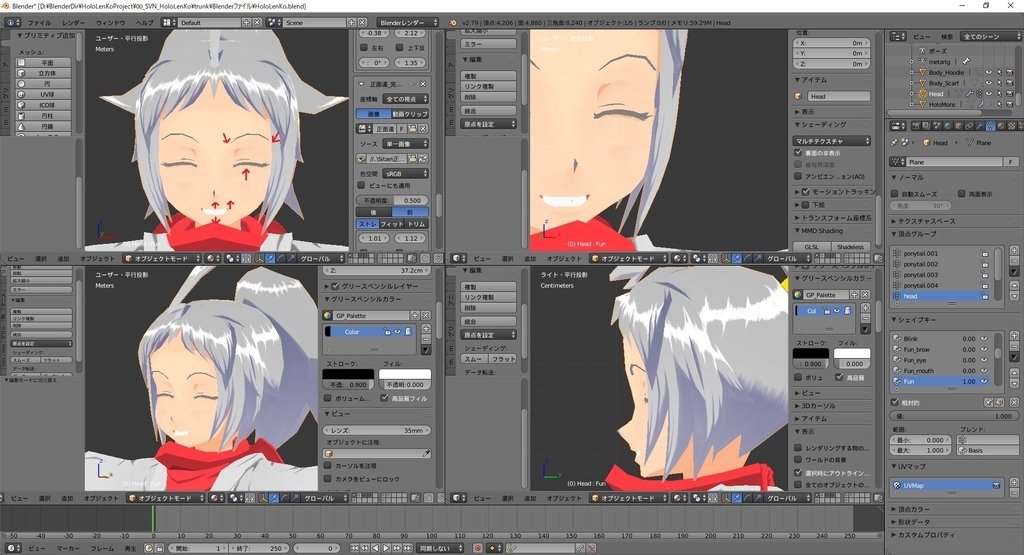Open the Blenderレンダー engine dropdown

(x=409, y=22)
